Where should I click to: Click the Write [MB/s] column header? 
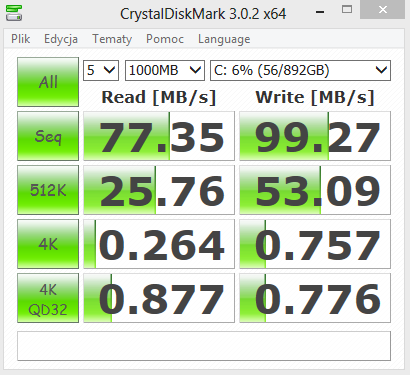click(x=315, y=97)
